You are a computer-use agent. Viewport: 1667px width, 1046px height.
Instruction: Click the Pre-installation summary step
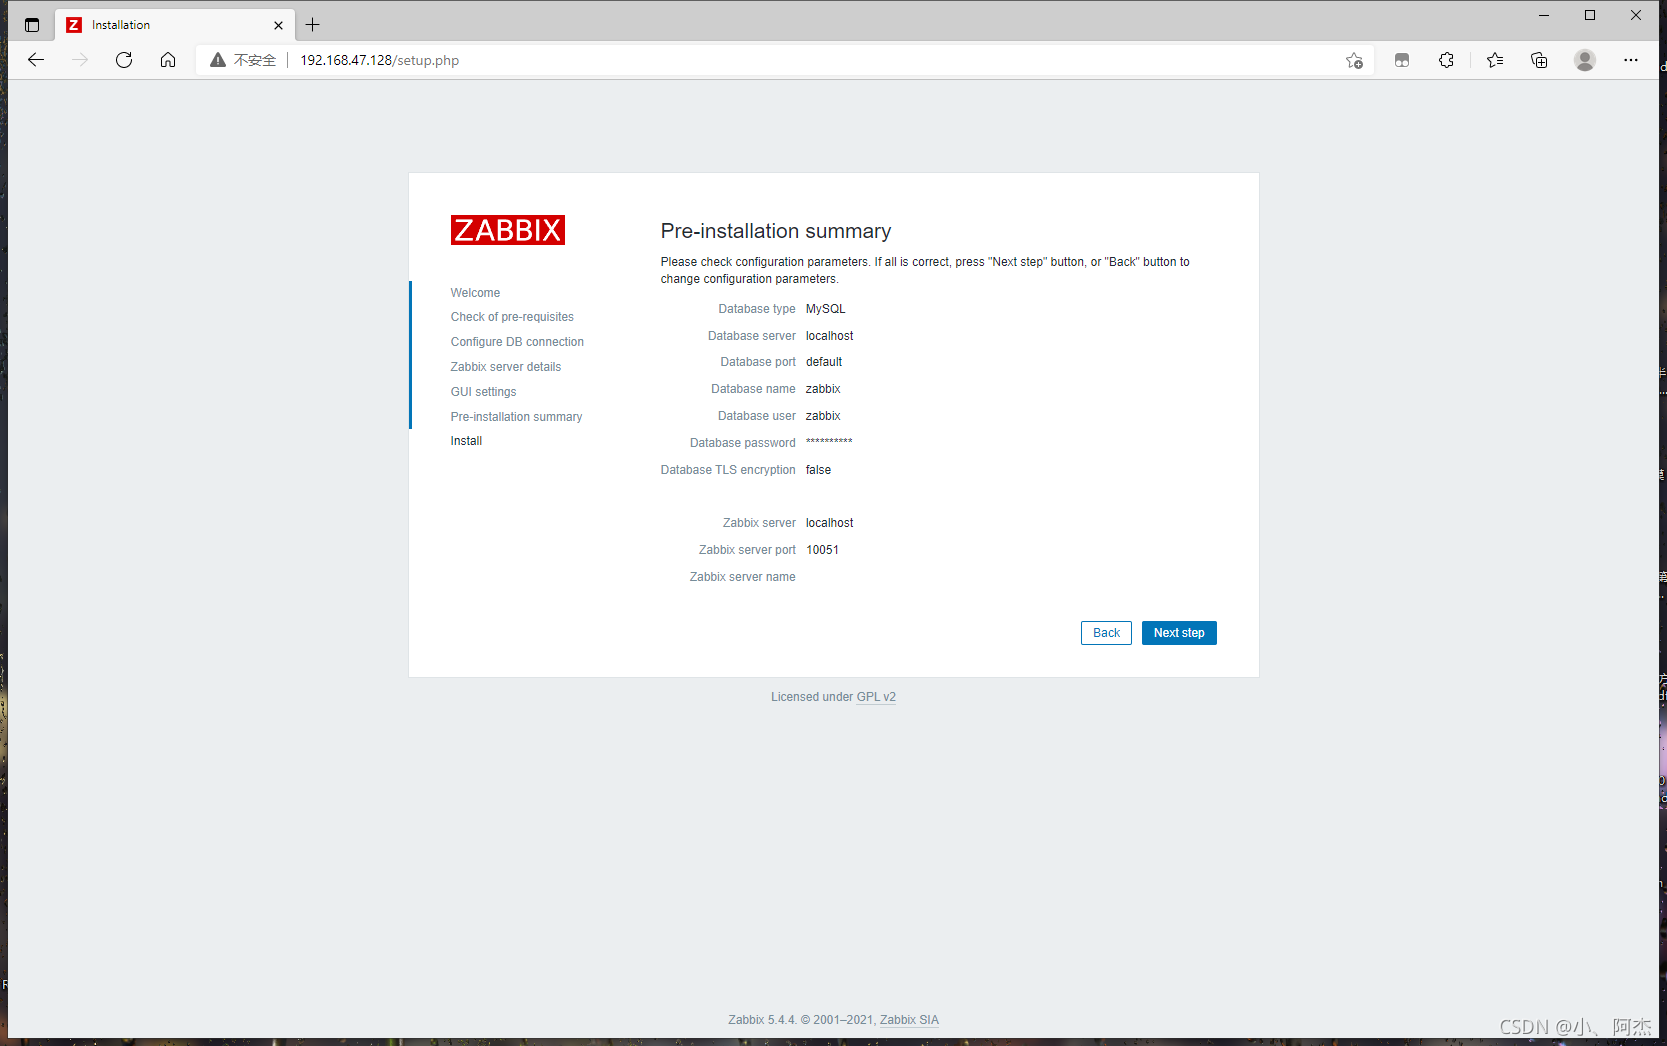click(516, 417)
